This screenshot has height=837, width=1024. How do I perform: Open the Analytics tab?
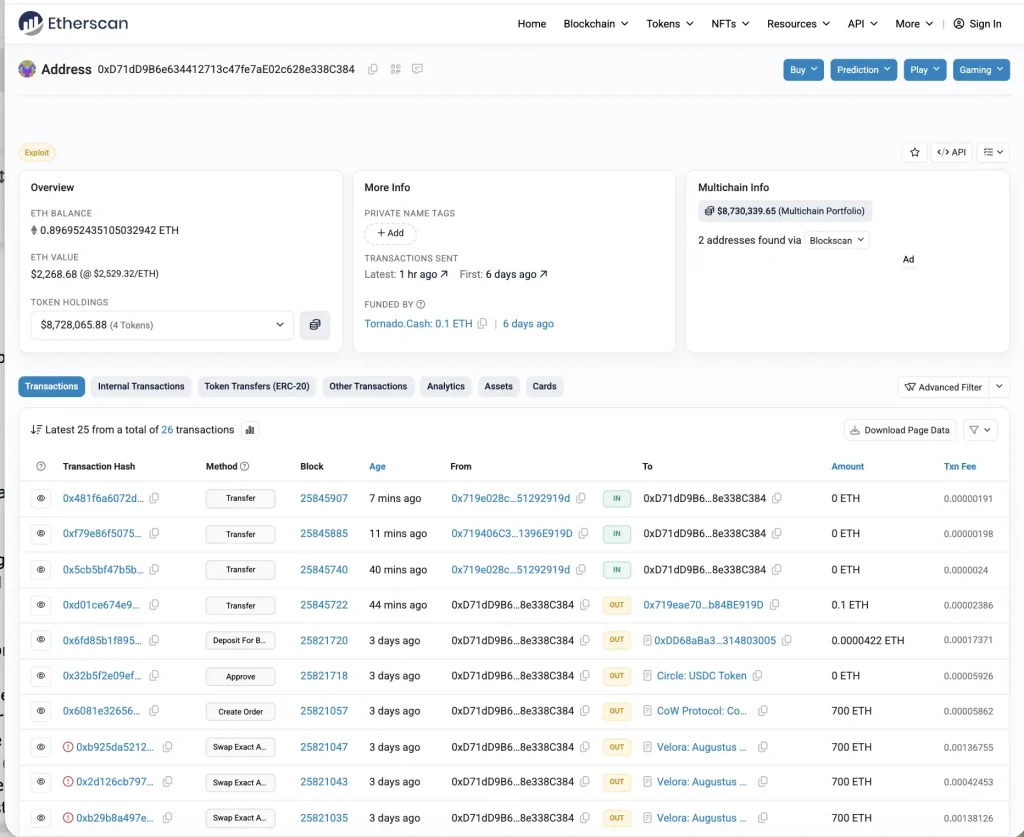[445, 387]
